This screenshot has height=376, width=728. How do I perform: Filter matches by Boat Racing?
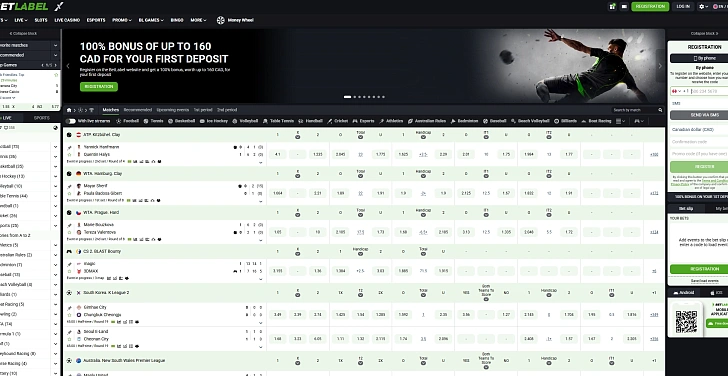point(596,121)
